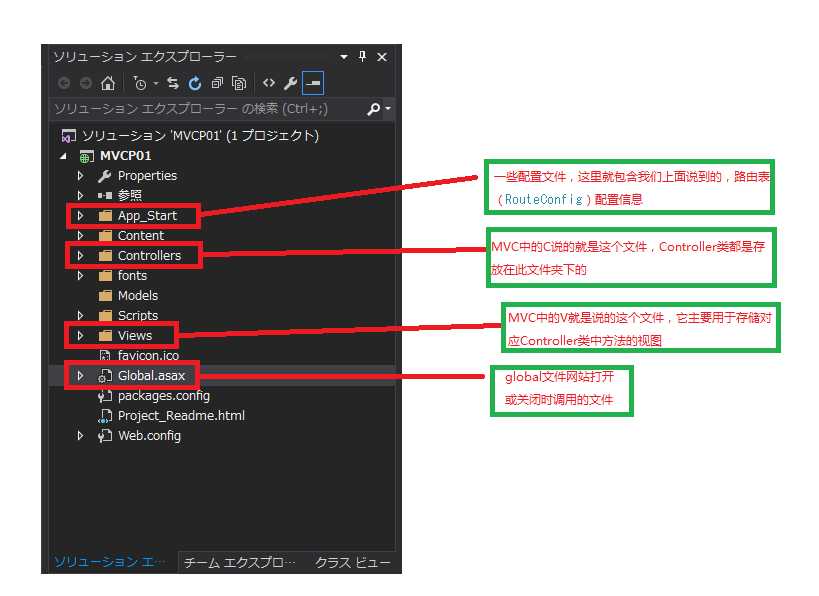Expand the Properties node
Screen dimensions: 819x596
[x=80, y=176]
